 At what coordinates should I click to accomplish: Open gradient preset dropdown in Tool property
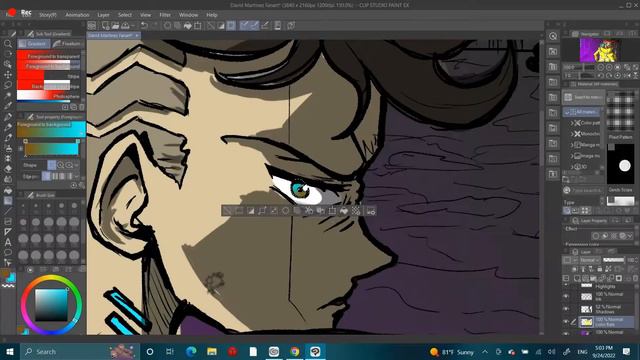(82, 133)
